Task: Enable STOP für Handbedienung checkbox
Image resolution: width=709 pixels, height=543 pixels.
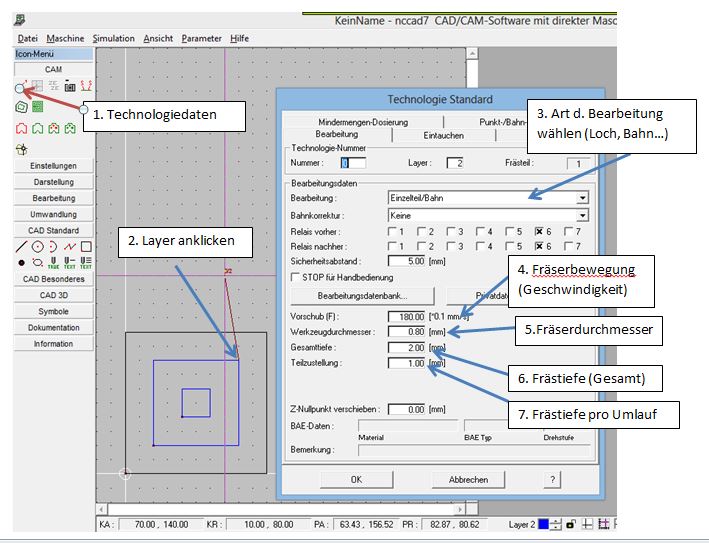Action: coord(295,277)
